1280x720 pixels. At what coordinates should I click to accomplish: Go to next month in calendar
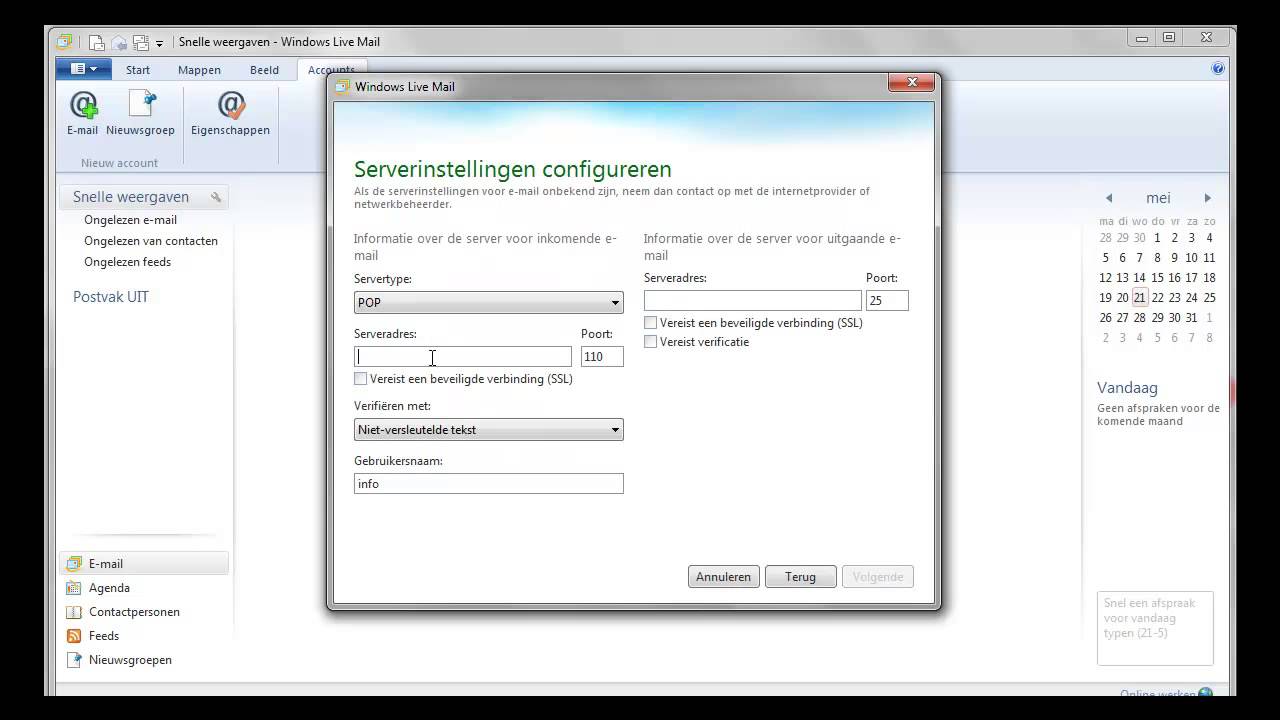coord(1207,198)
